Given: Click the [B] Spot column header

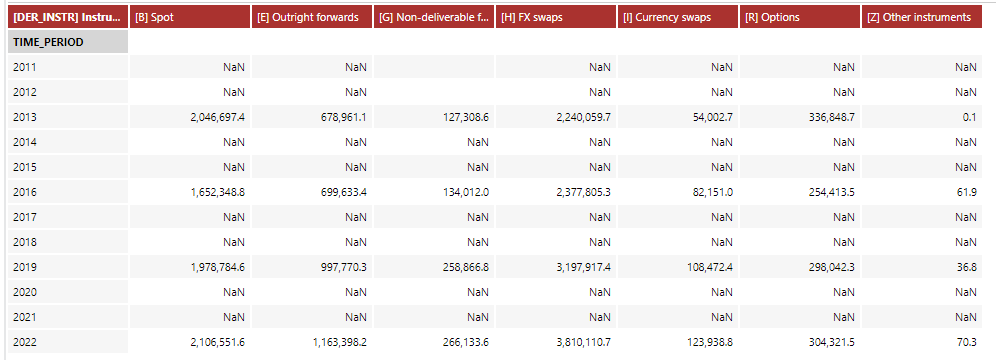Looking at the screenshot, I should [x=189, y=17].
